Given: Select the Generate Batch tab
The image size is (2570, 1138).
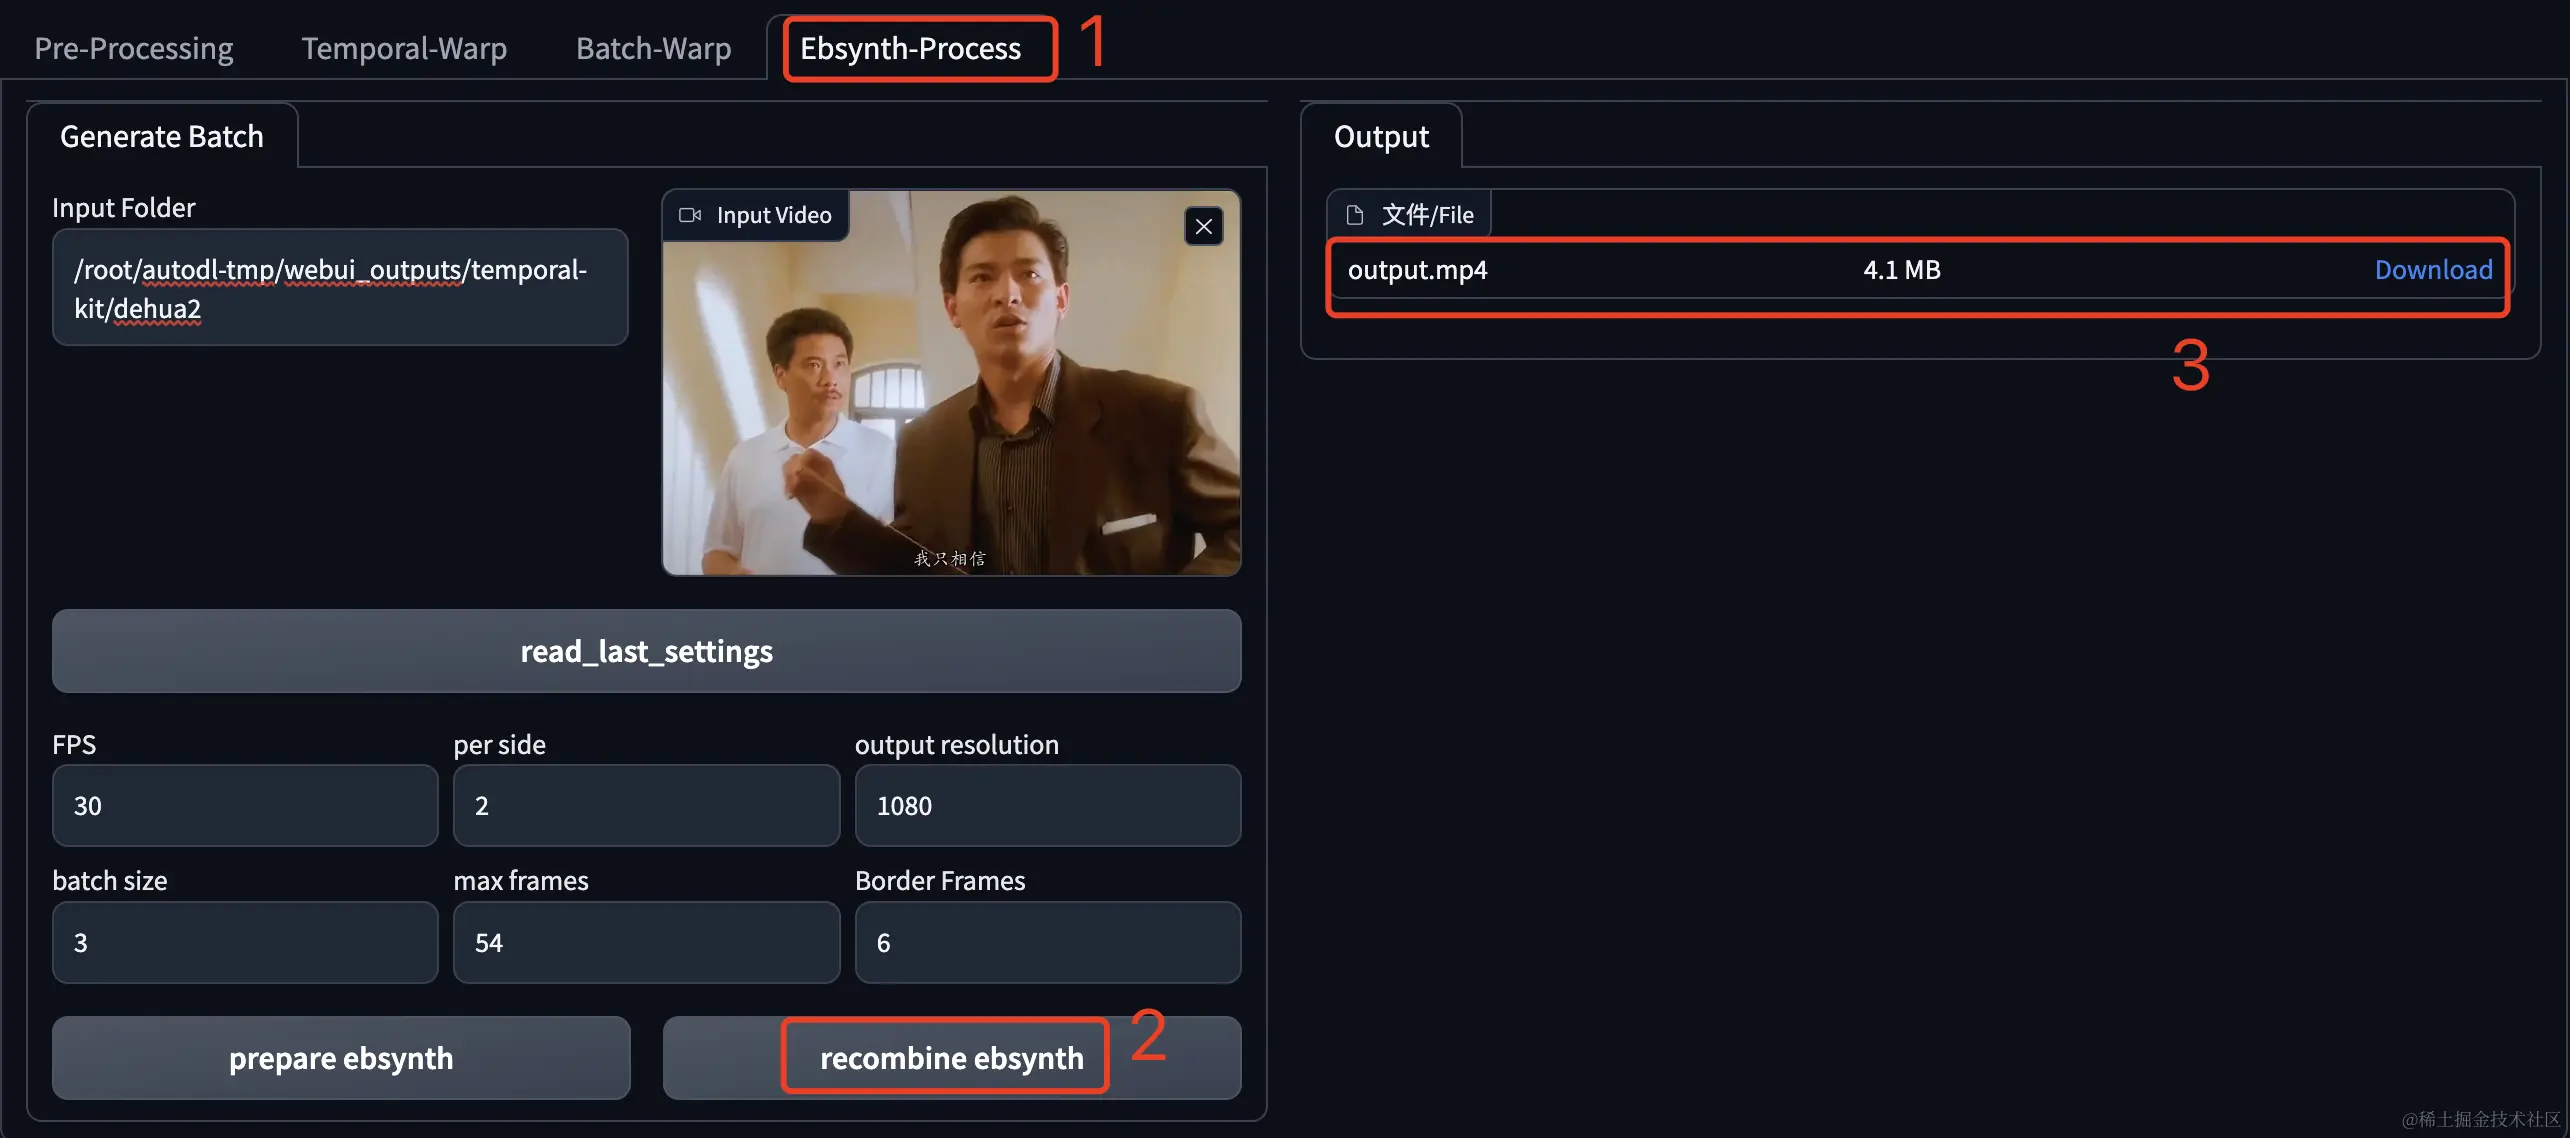Looking at the screenshot, I should [x=162, y=136].
